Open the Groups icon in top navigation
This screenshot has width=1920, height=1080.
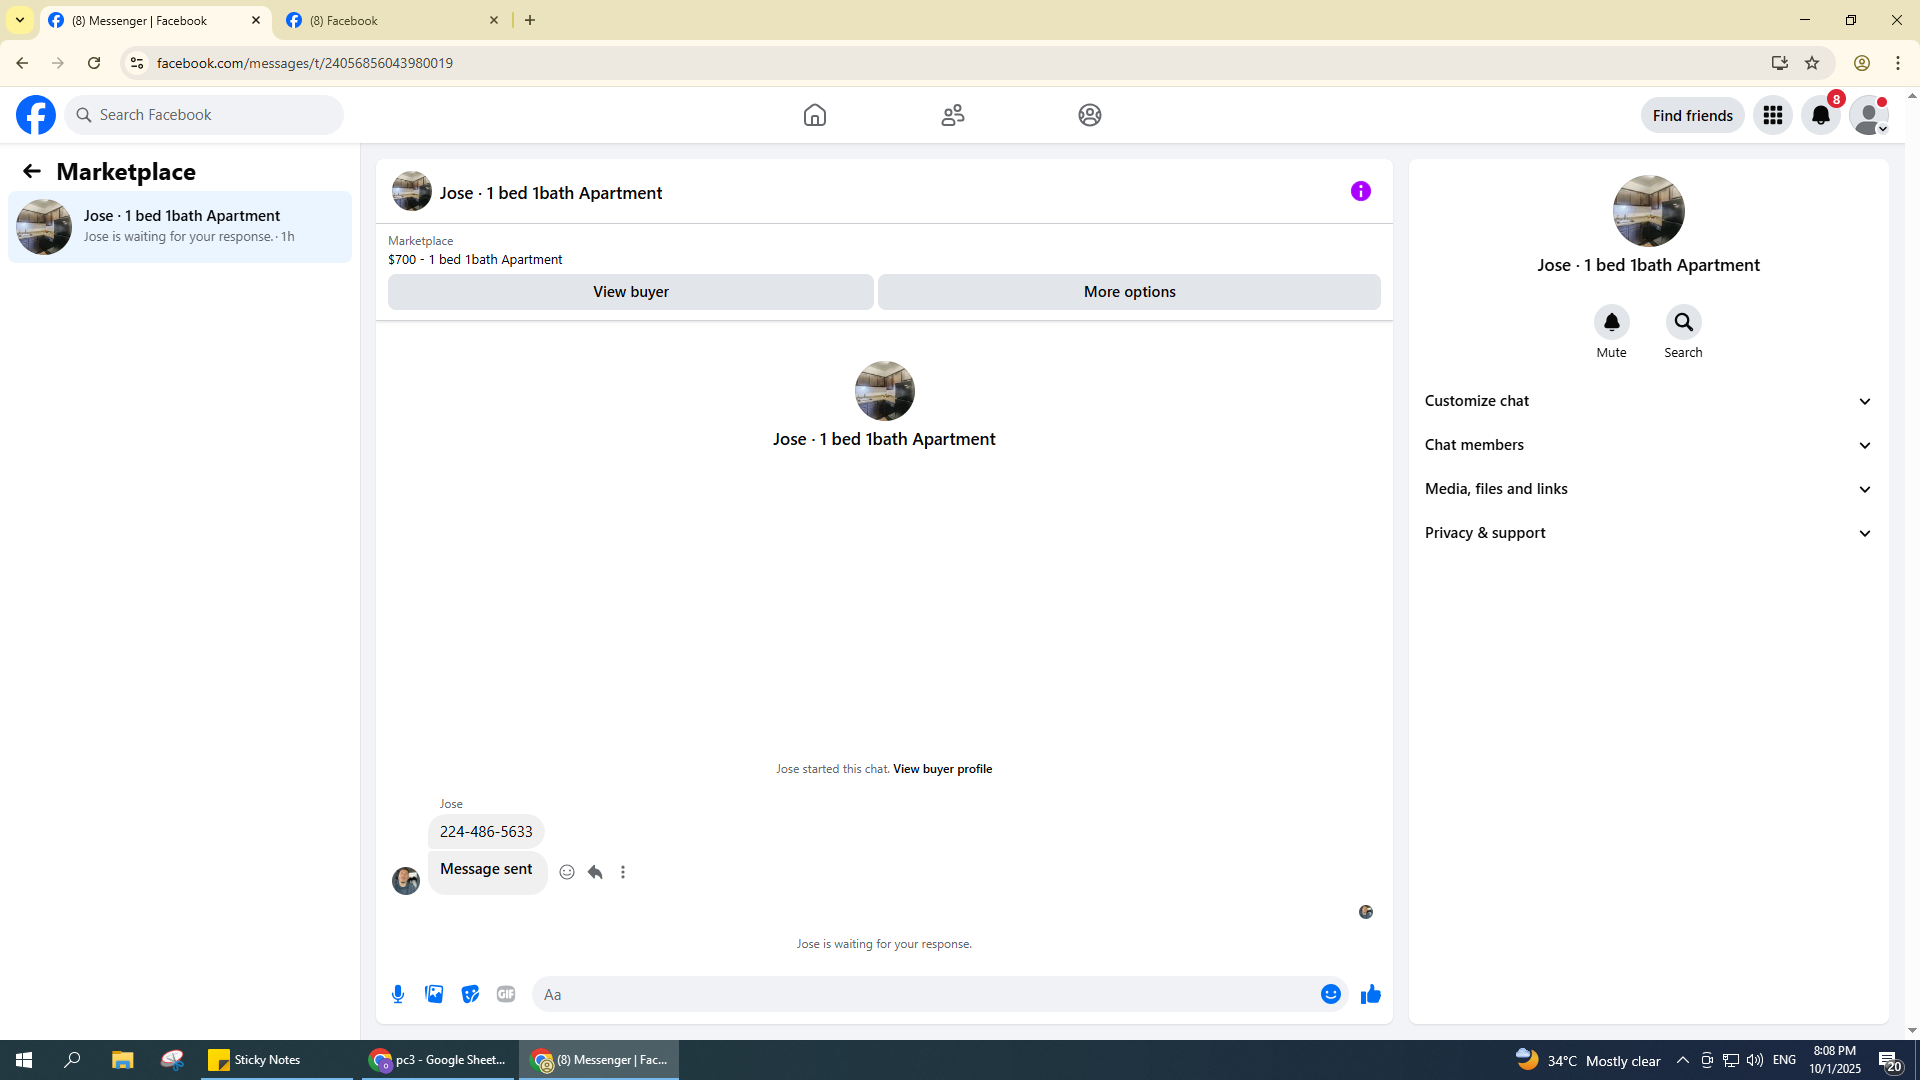click(1090, 115)
